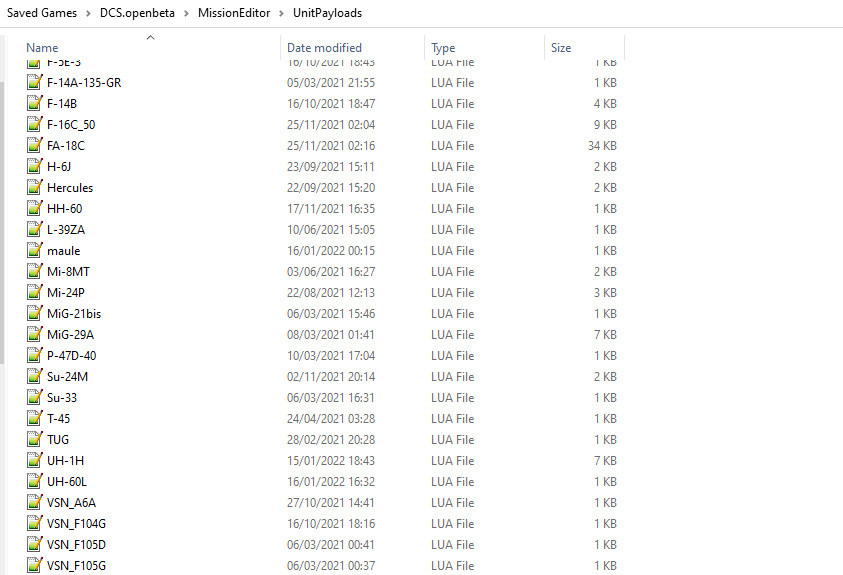Click the F-16C_50 file icon
843x575 pixels.
point(34,124)
